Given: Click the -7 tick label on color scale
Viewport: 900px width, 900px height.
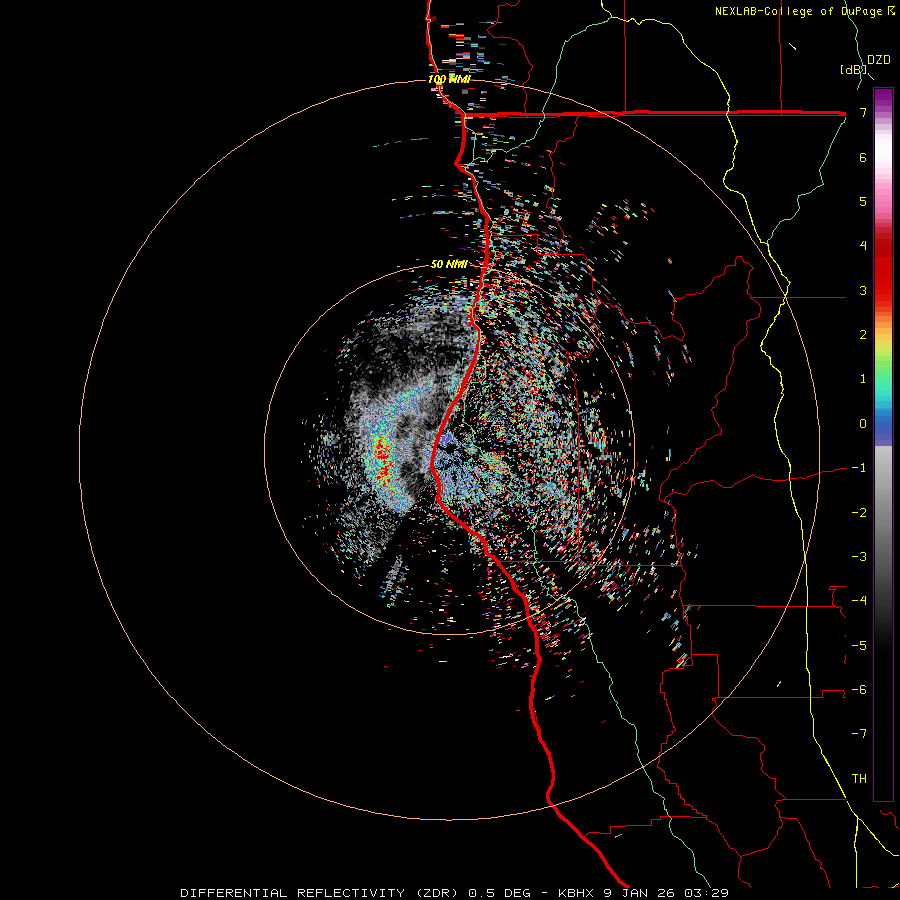Looking at the screenshot, I should coord(859,734).
